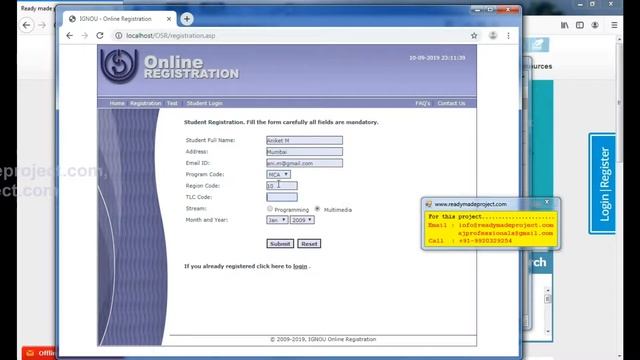Open Registration in the navigation bar

pos(146,103)
